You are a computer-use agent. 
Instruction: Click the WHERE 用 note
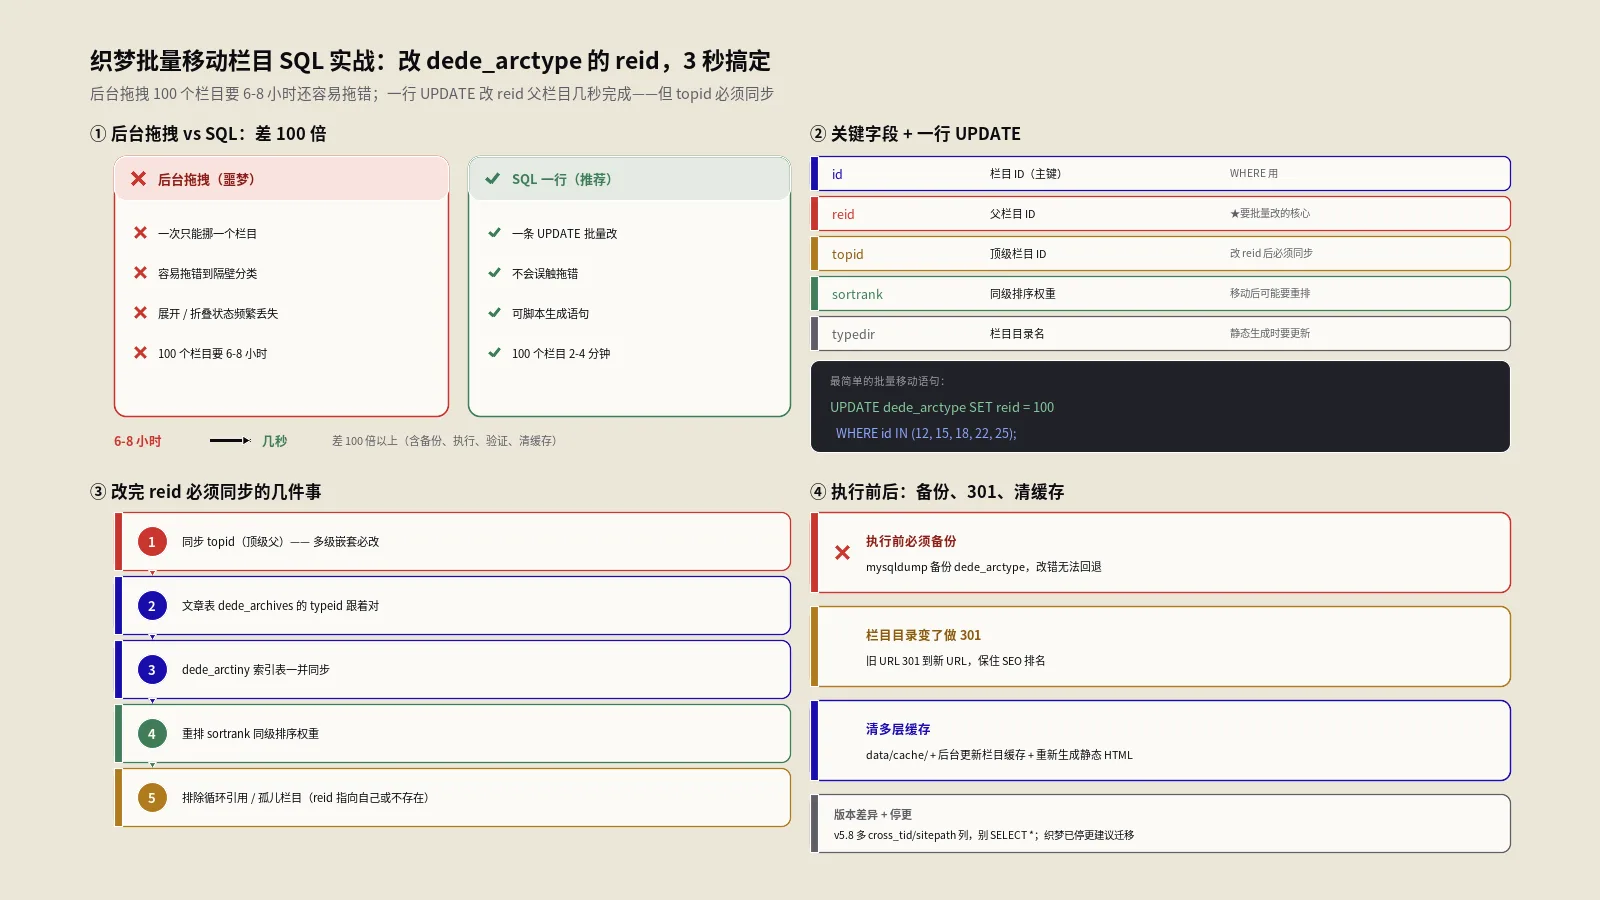[1254, 174]
